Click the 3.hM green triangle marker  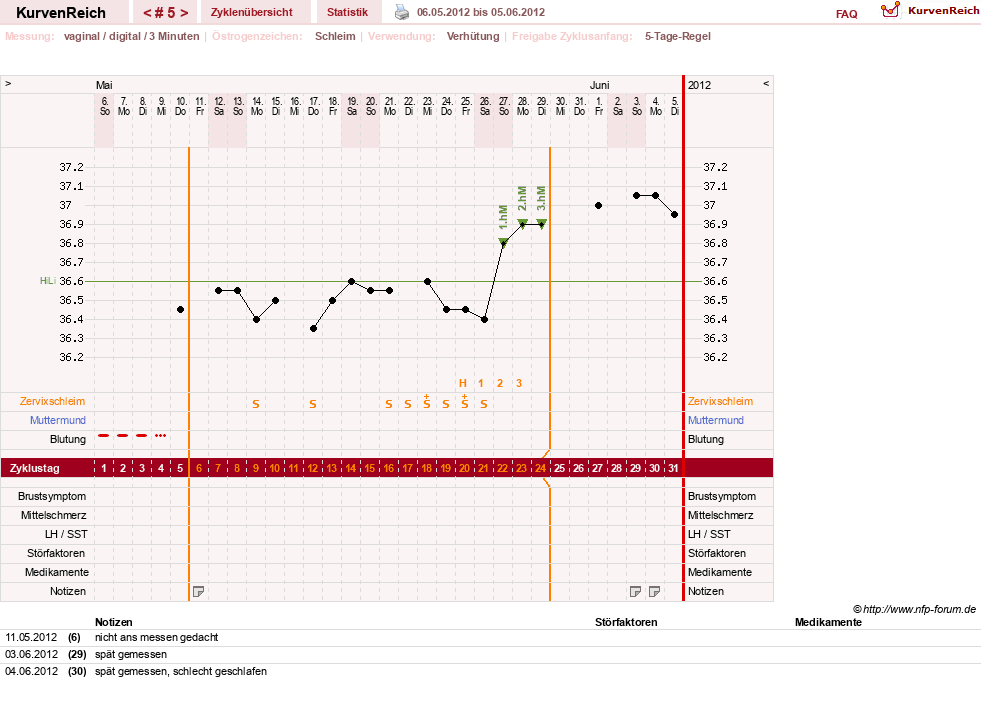click(542, 223)
